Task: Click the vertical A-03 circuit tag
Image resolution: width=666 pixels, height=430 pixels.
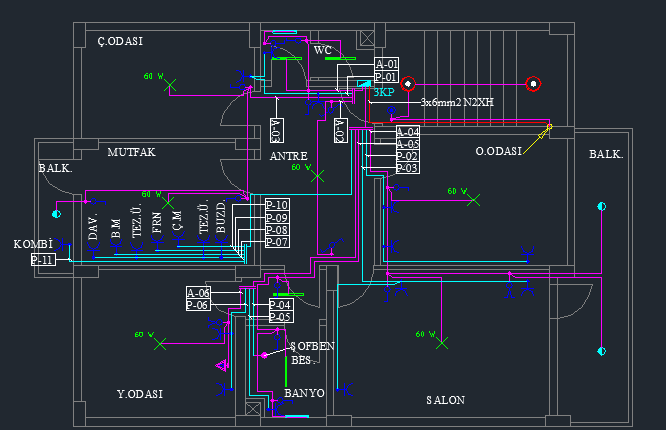Action: tap(277, 131)
